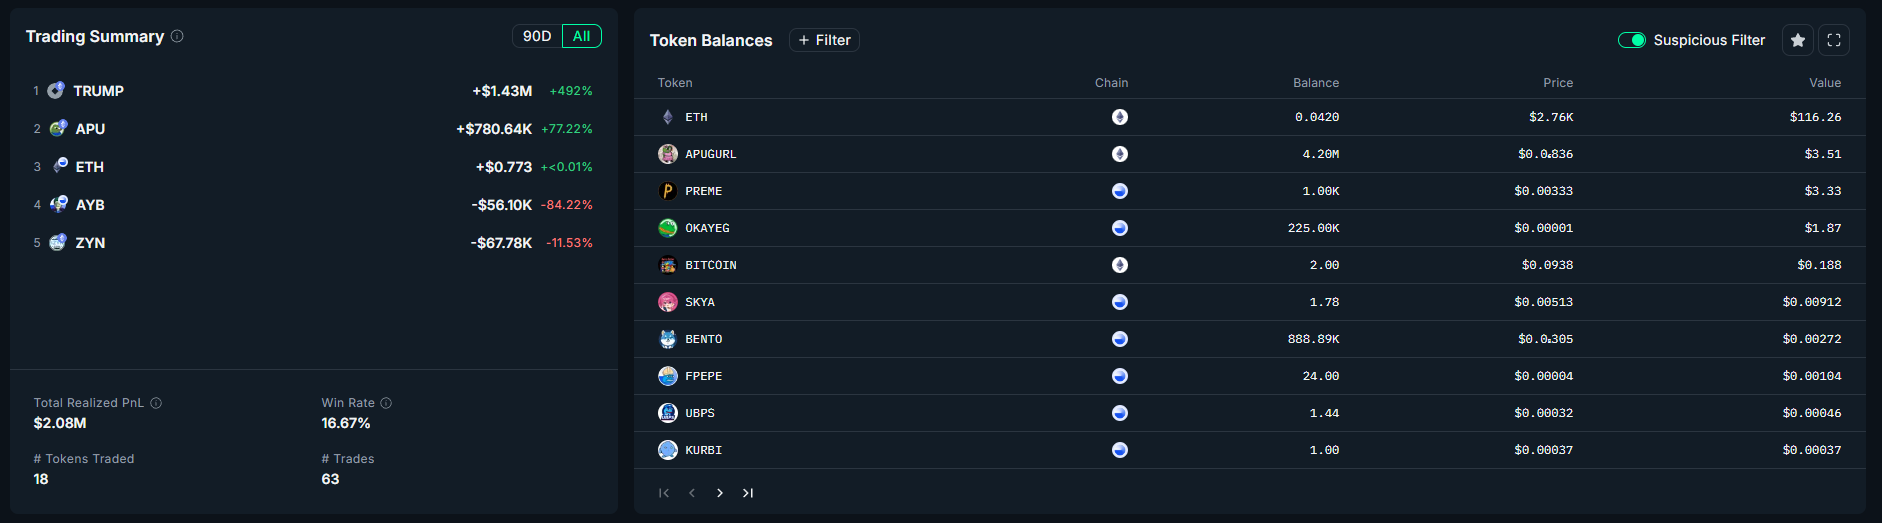1882x523 pixels.
Task: Sort by the Token column header
Action: (675, 83)
